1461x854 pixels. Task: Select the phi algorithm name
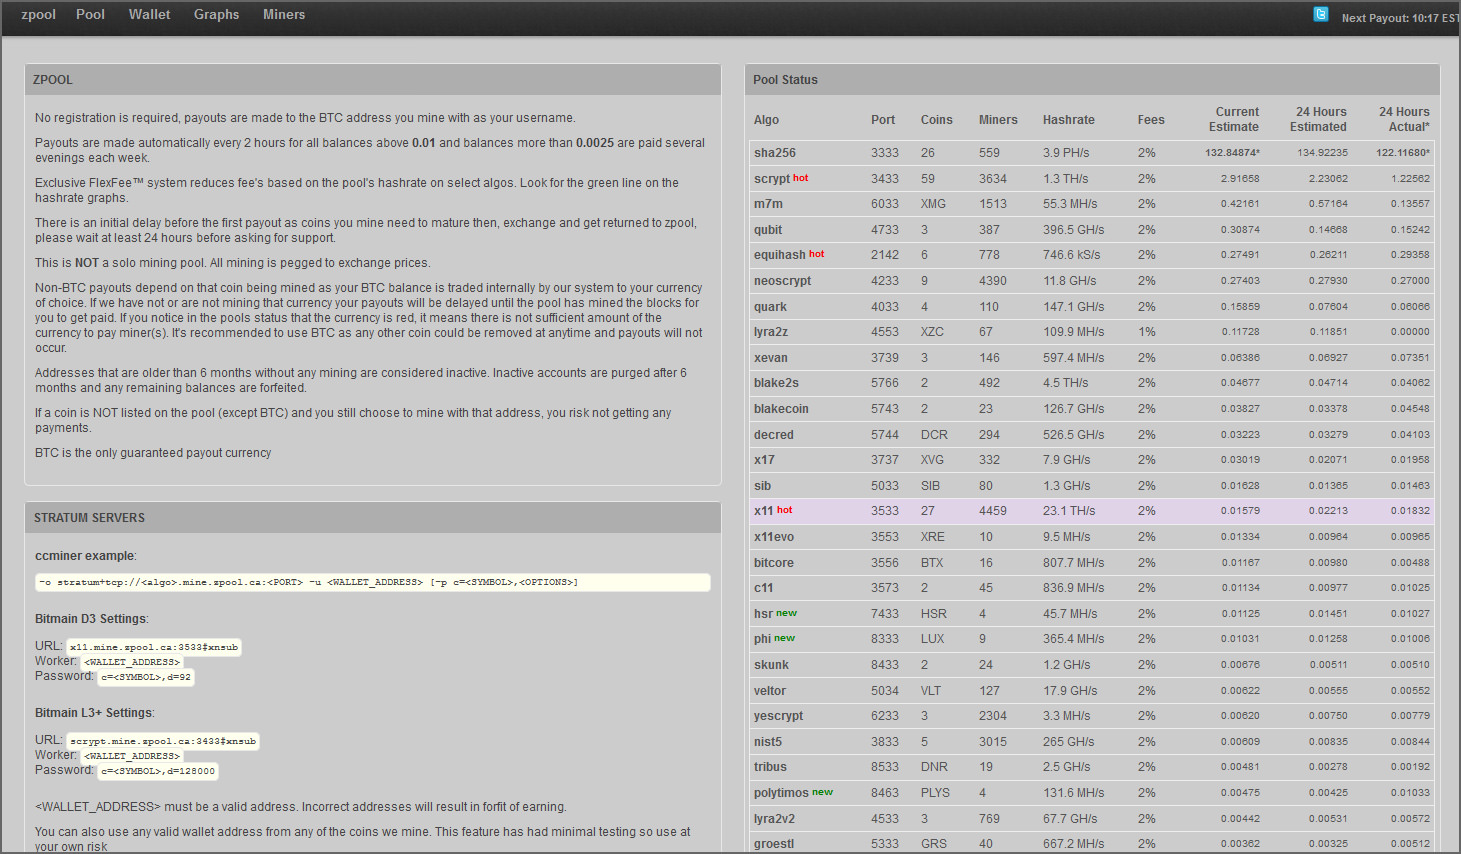click(x=762, y=639)
